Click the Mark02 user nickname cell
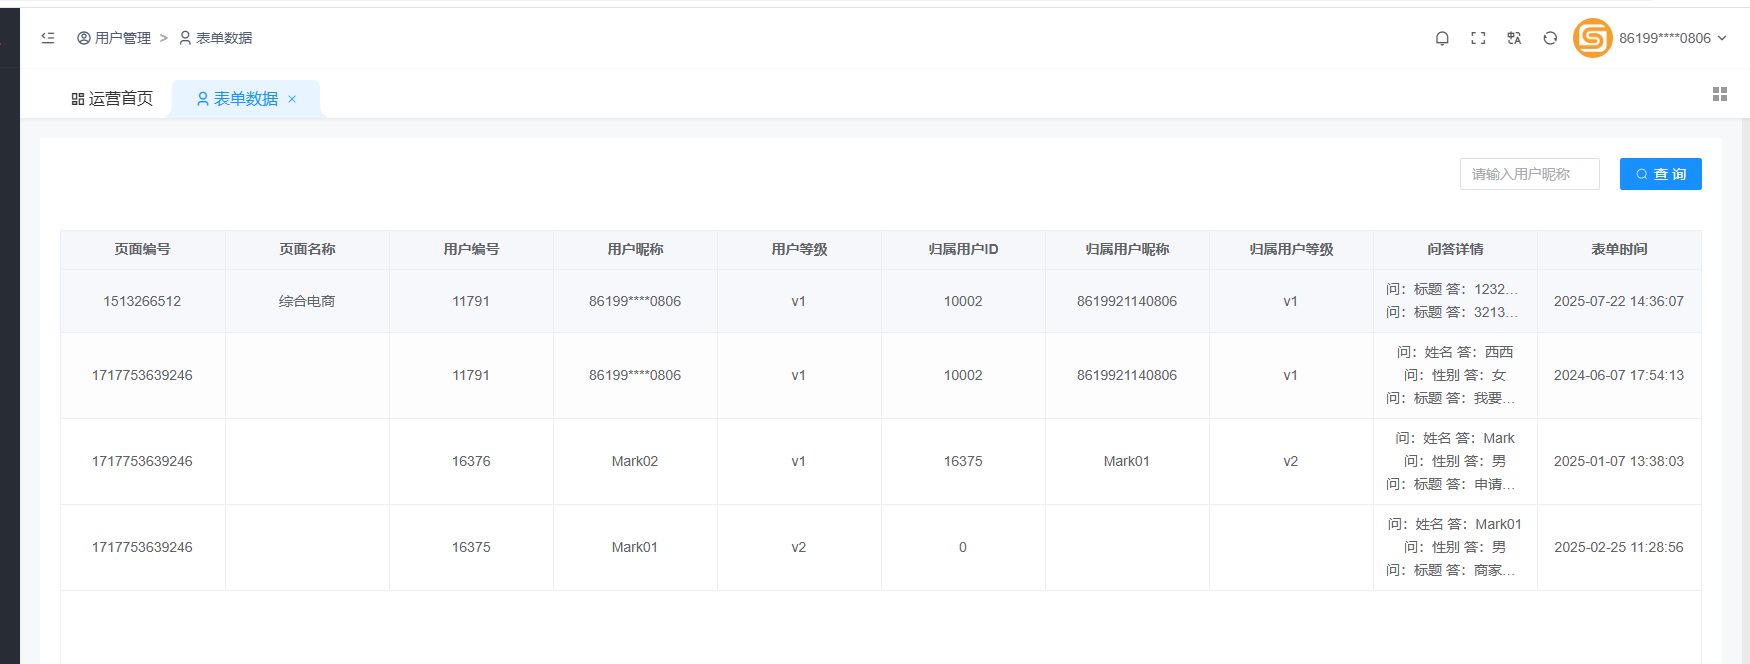 pyautogui.click(x=634, y=461)
